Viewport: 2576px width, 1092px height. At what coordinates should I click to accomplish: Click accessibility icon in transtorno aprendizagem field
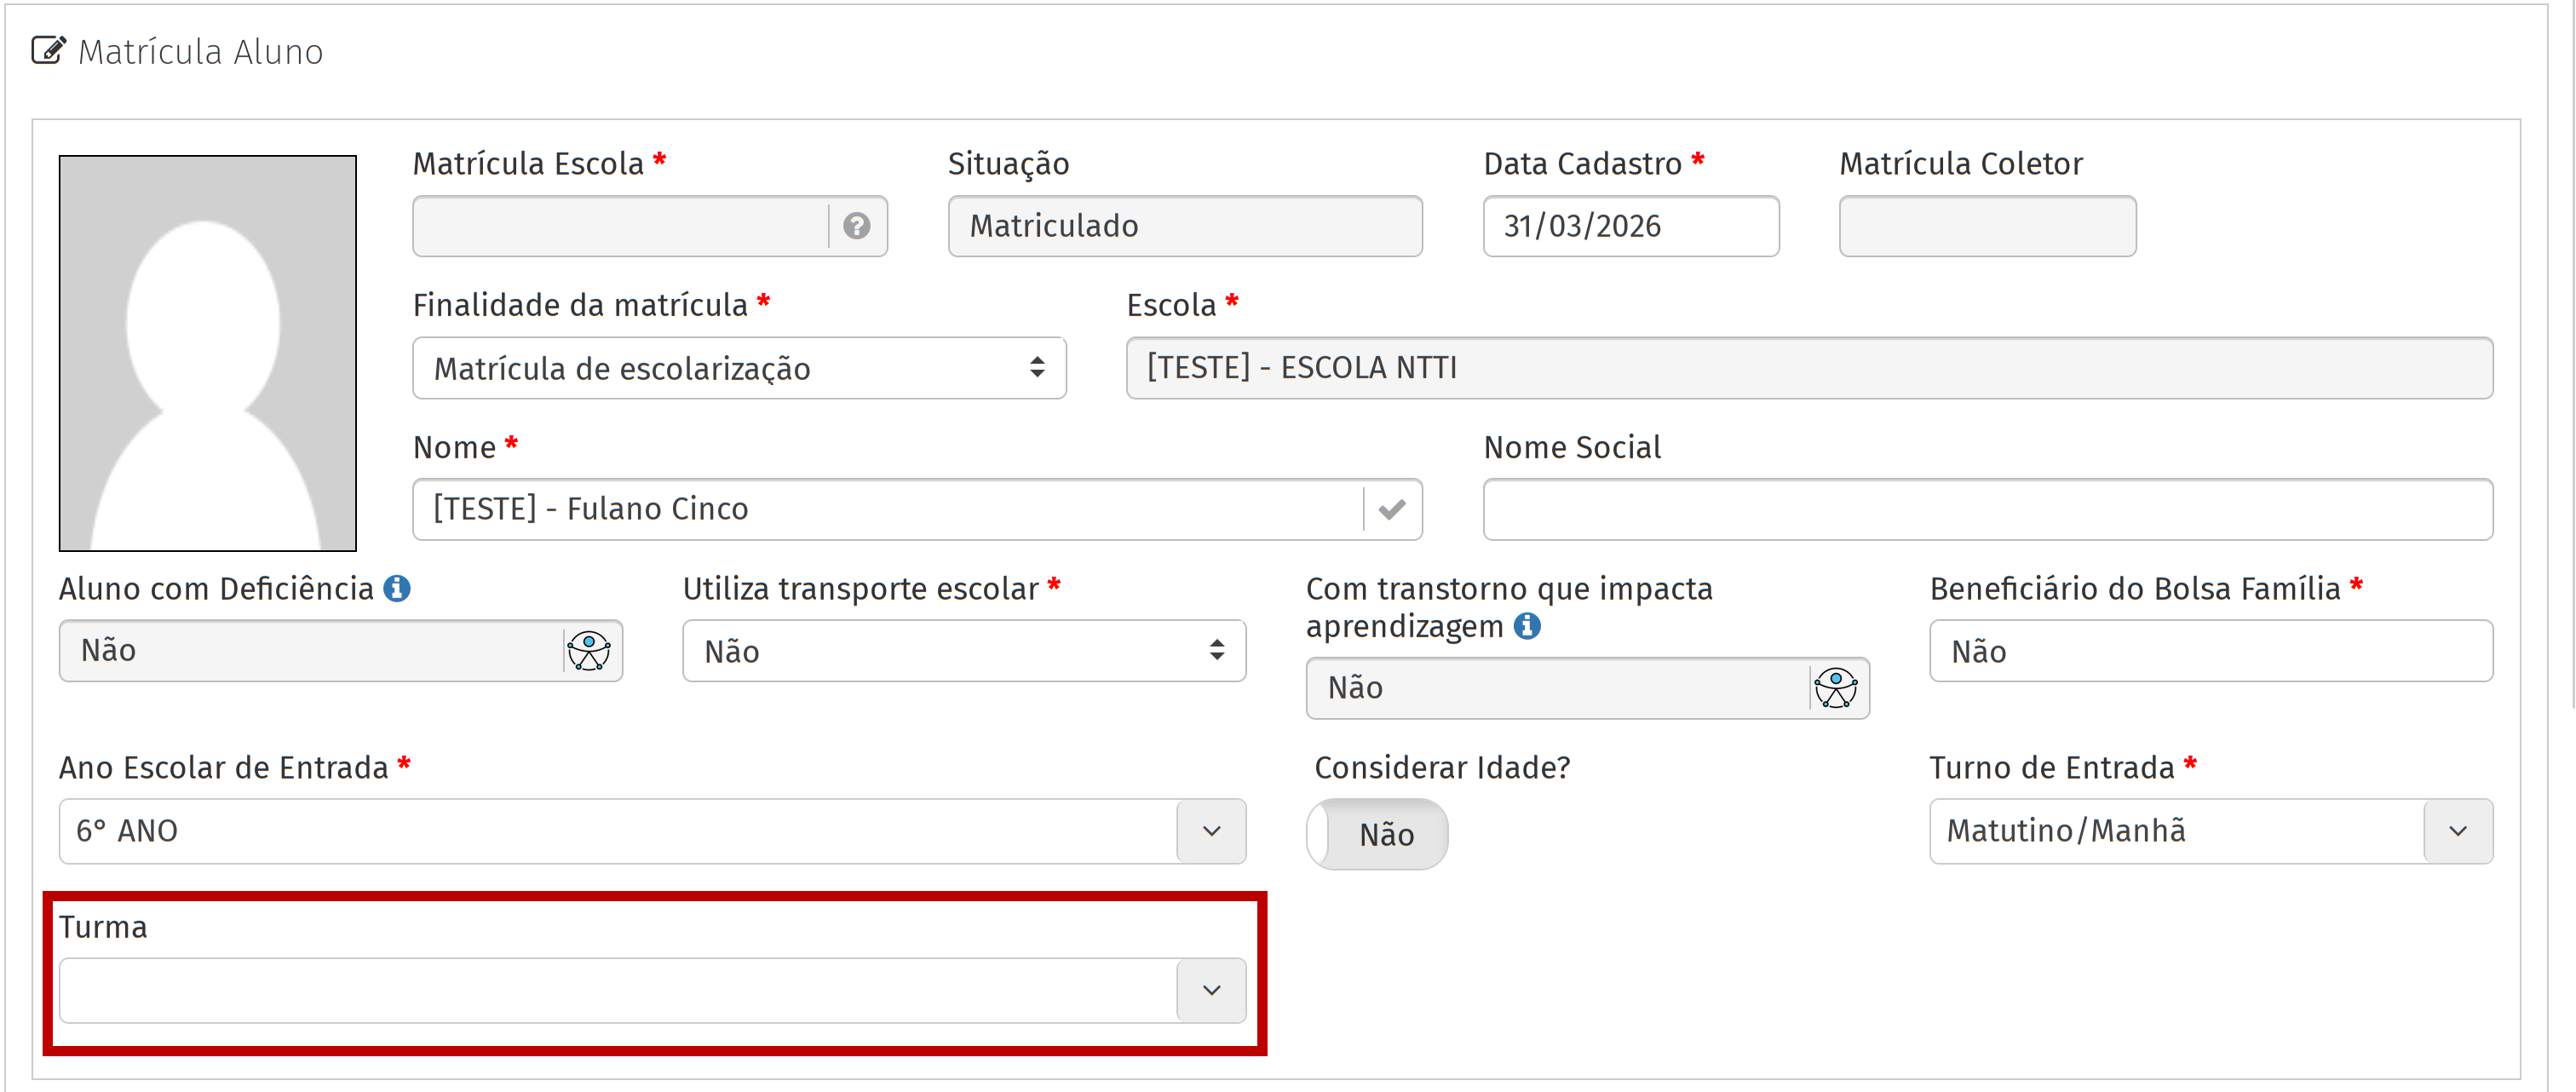pos(1836,688)
